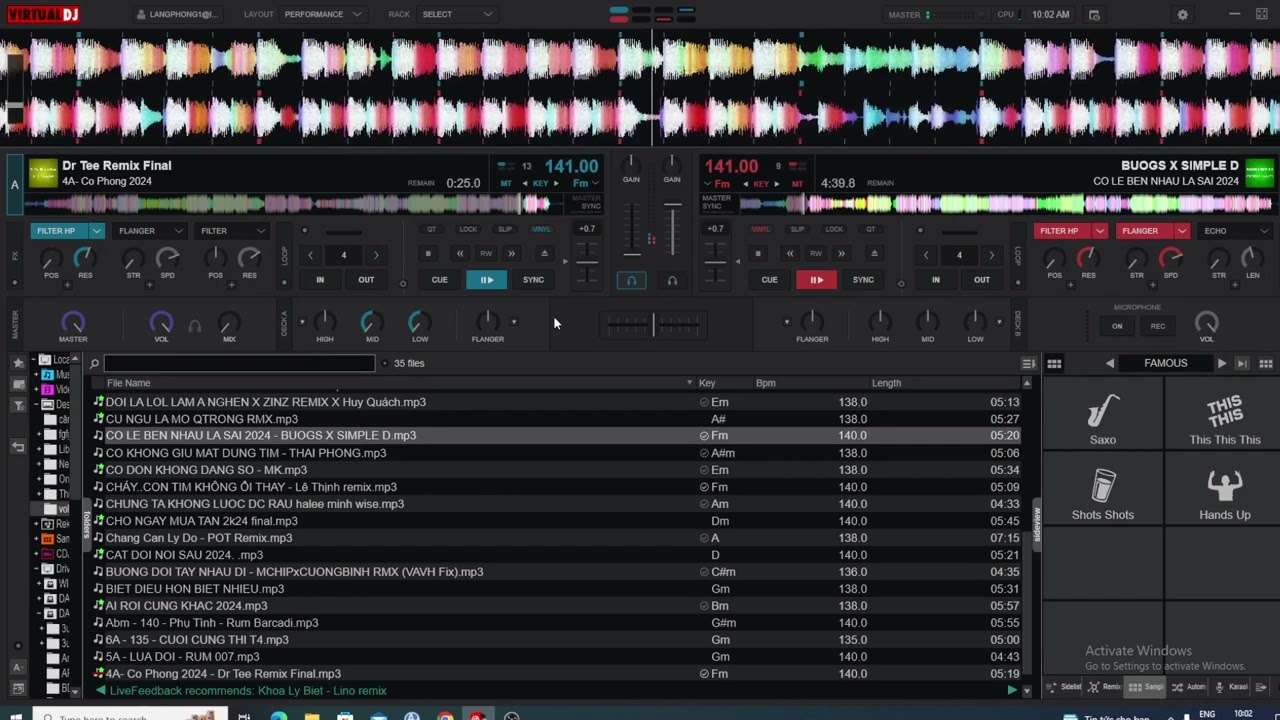1280x720 pixels.
Task: Sort the file list by the Bpm column
Action: [x=765, y=383]
